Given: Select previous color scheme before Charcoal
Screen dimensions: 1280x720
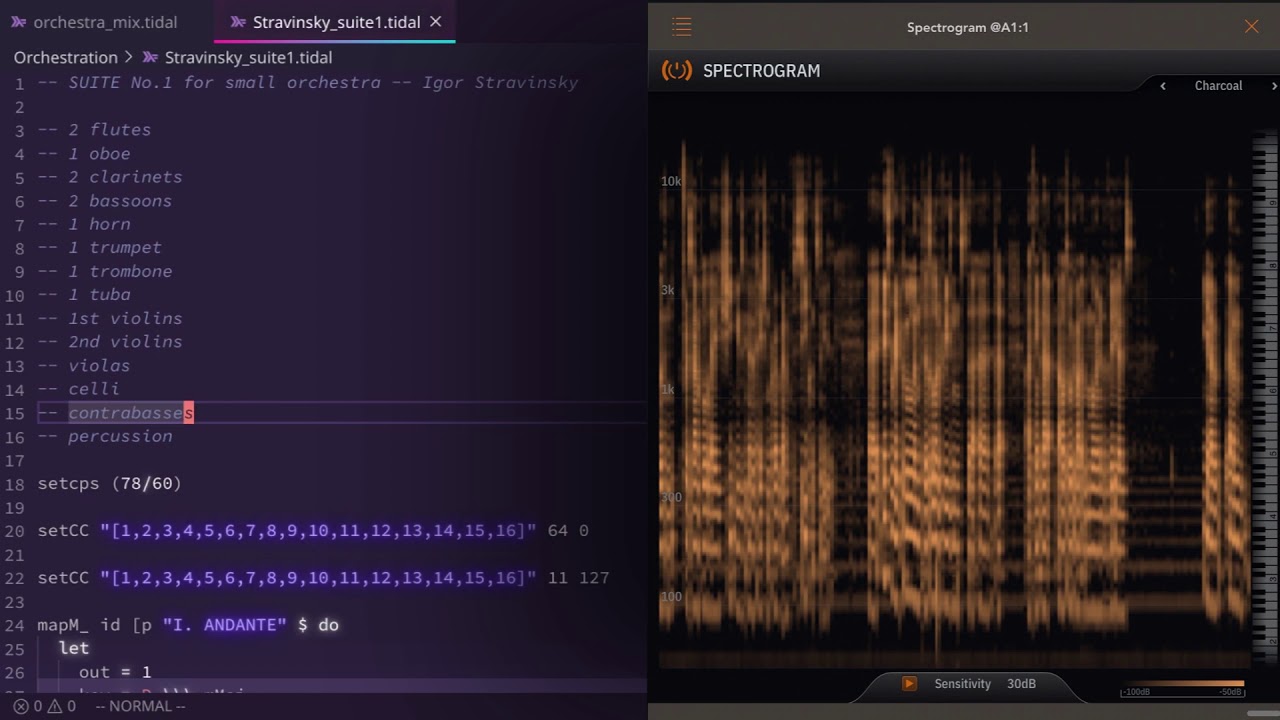Looking at the screenshot, I should click(1163, 86).
